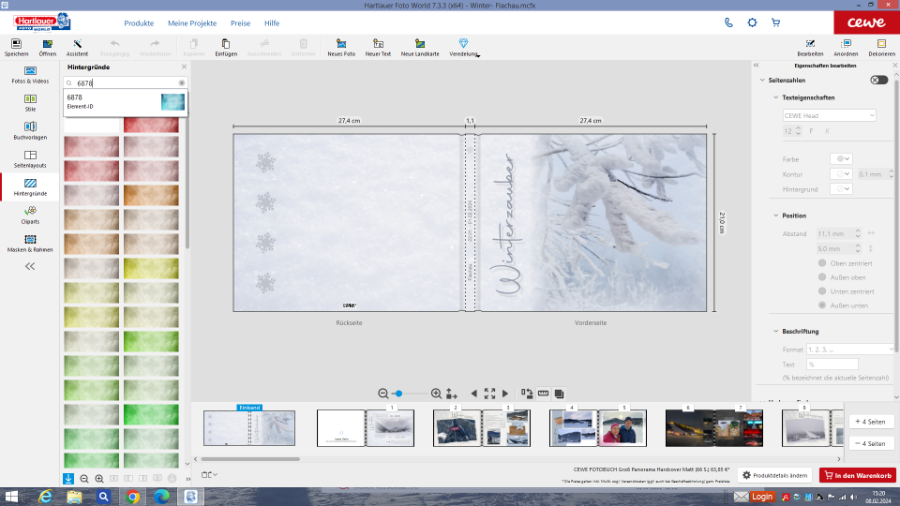Add a new photo with Neues Foto

(341, 46)
